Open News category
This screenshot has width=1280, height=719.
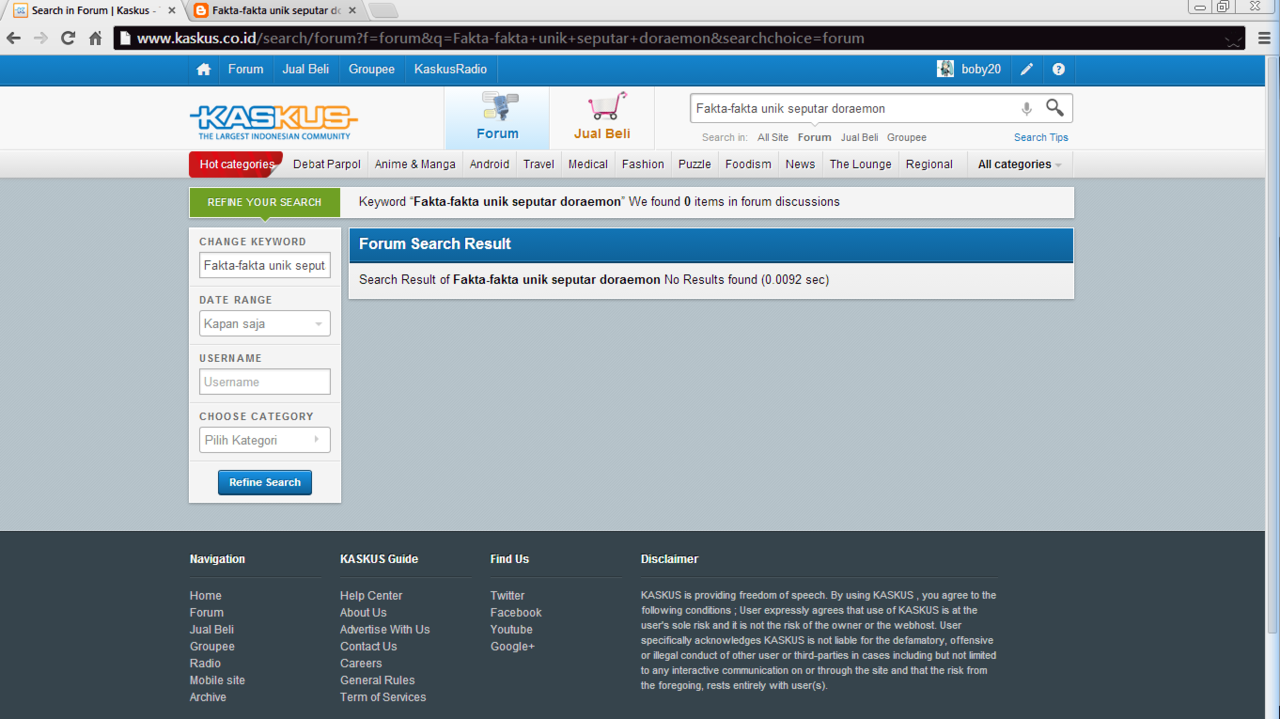(800, 164)
